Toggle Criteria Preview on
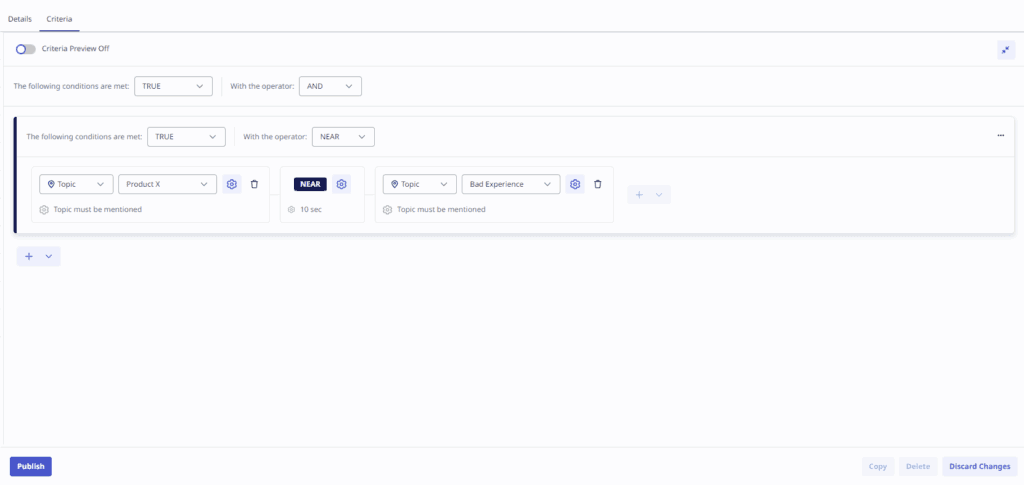 [26, 49]
